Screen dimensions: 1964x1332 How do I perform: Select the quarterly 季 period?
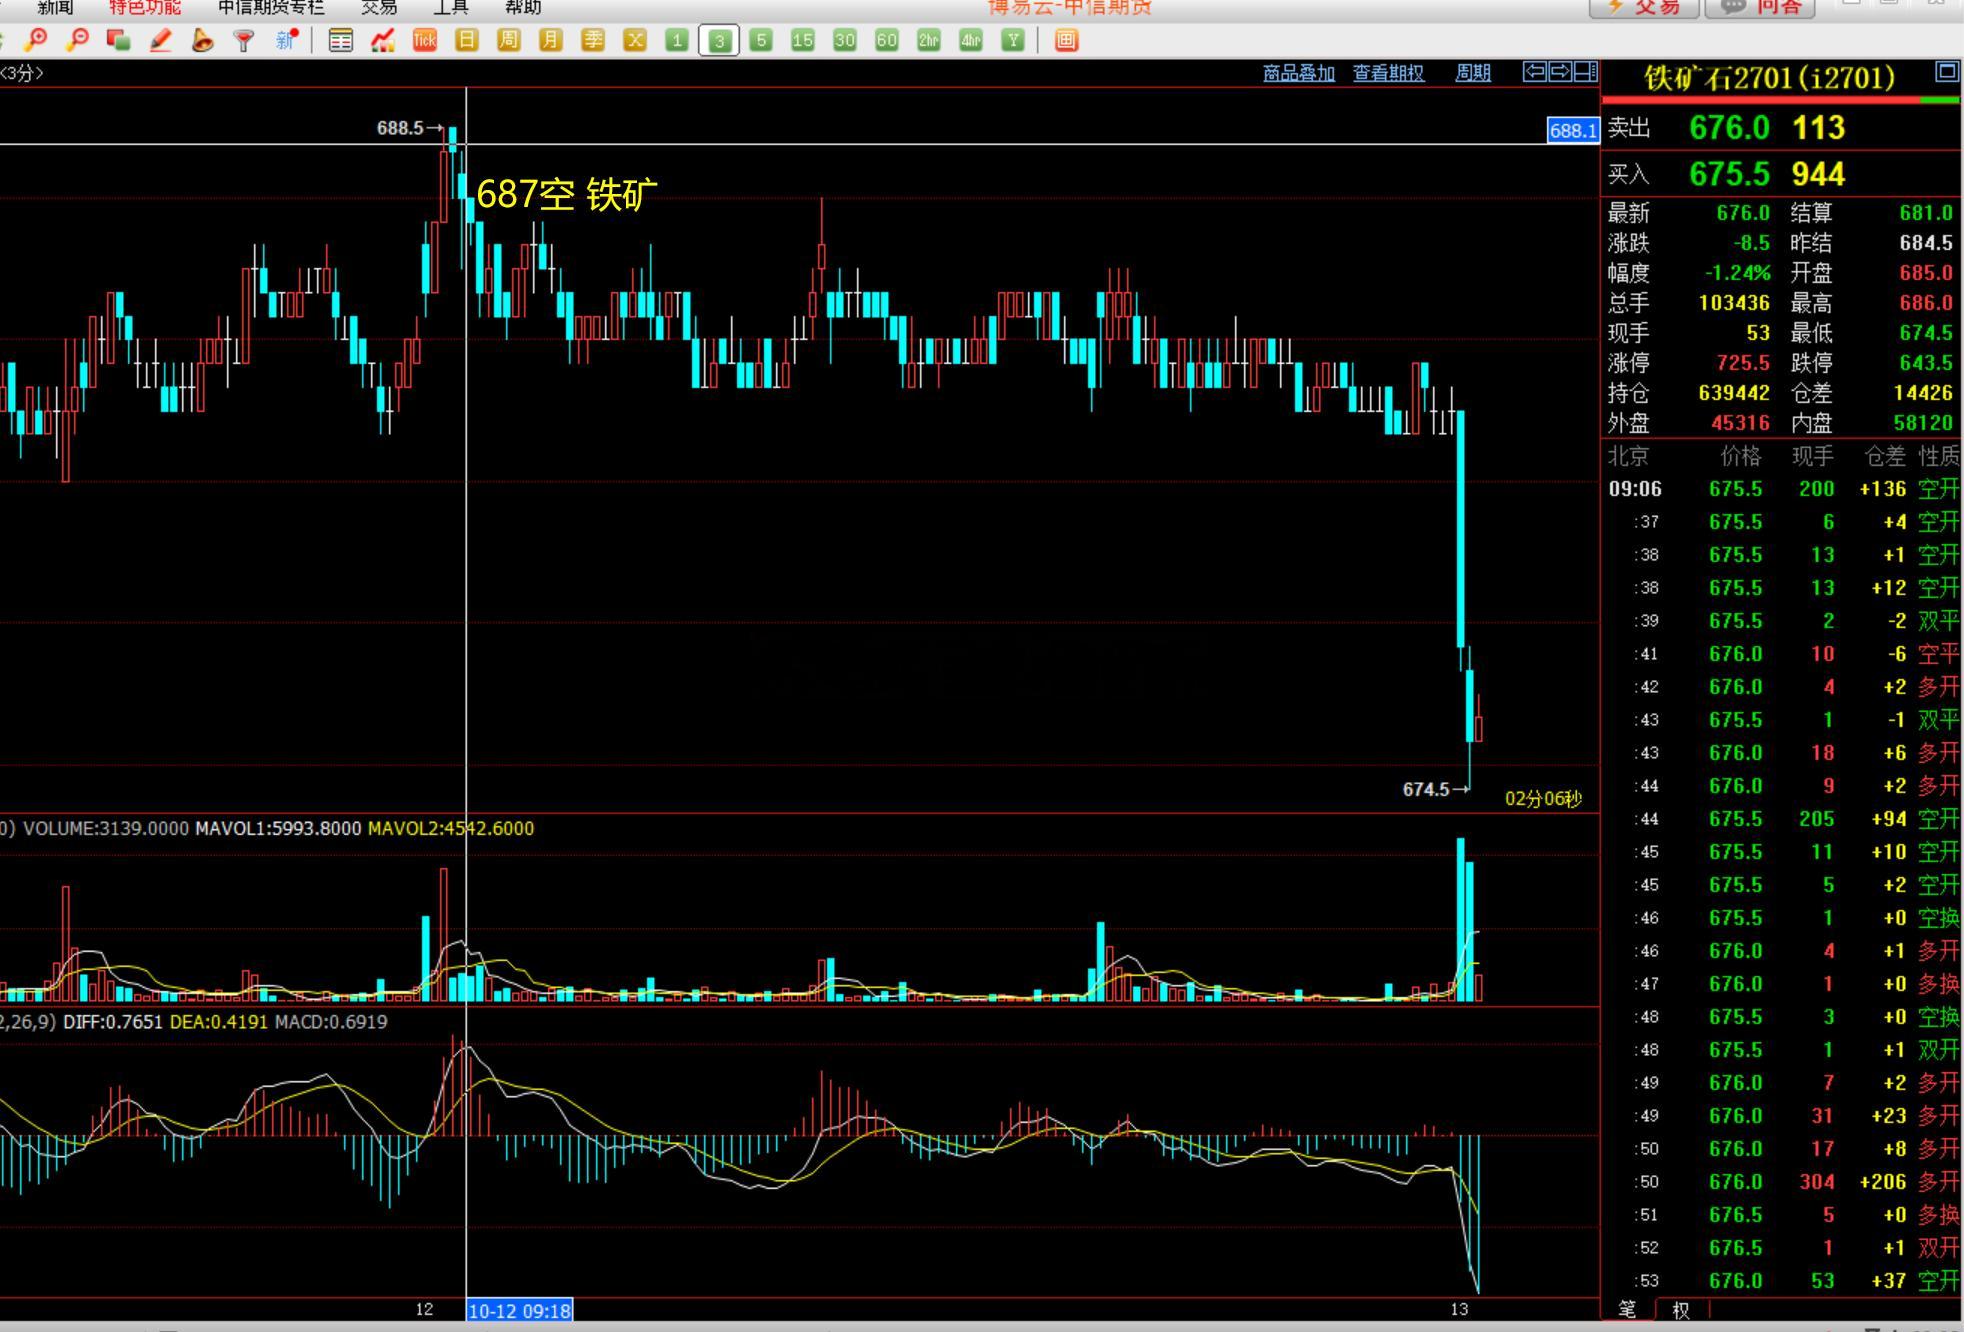point(593,40)
